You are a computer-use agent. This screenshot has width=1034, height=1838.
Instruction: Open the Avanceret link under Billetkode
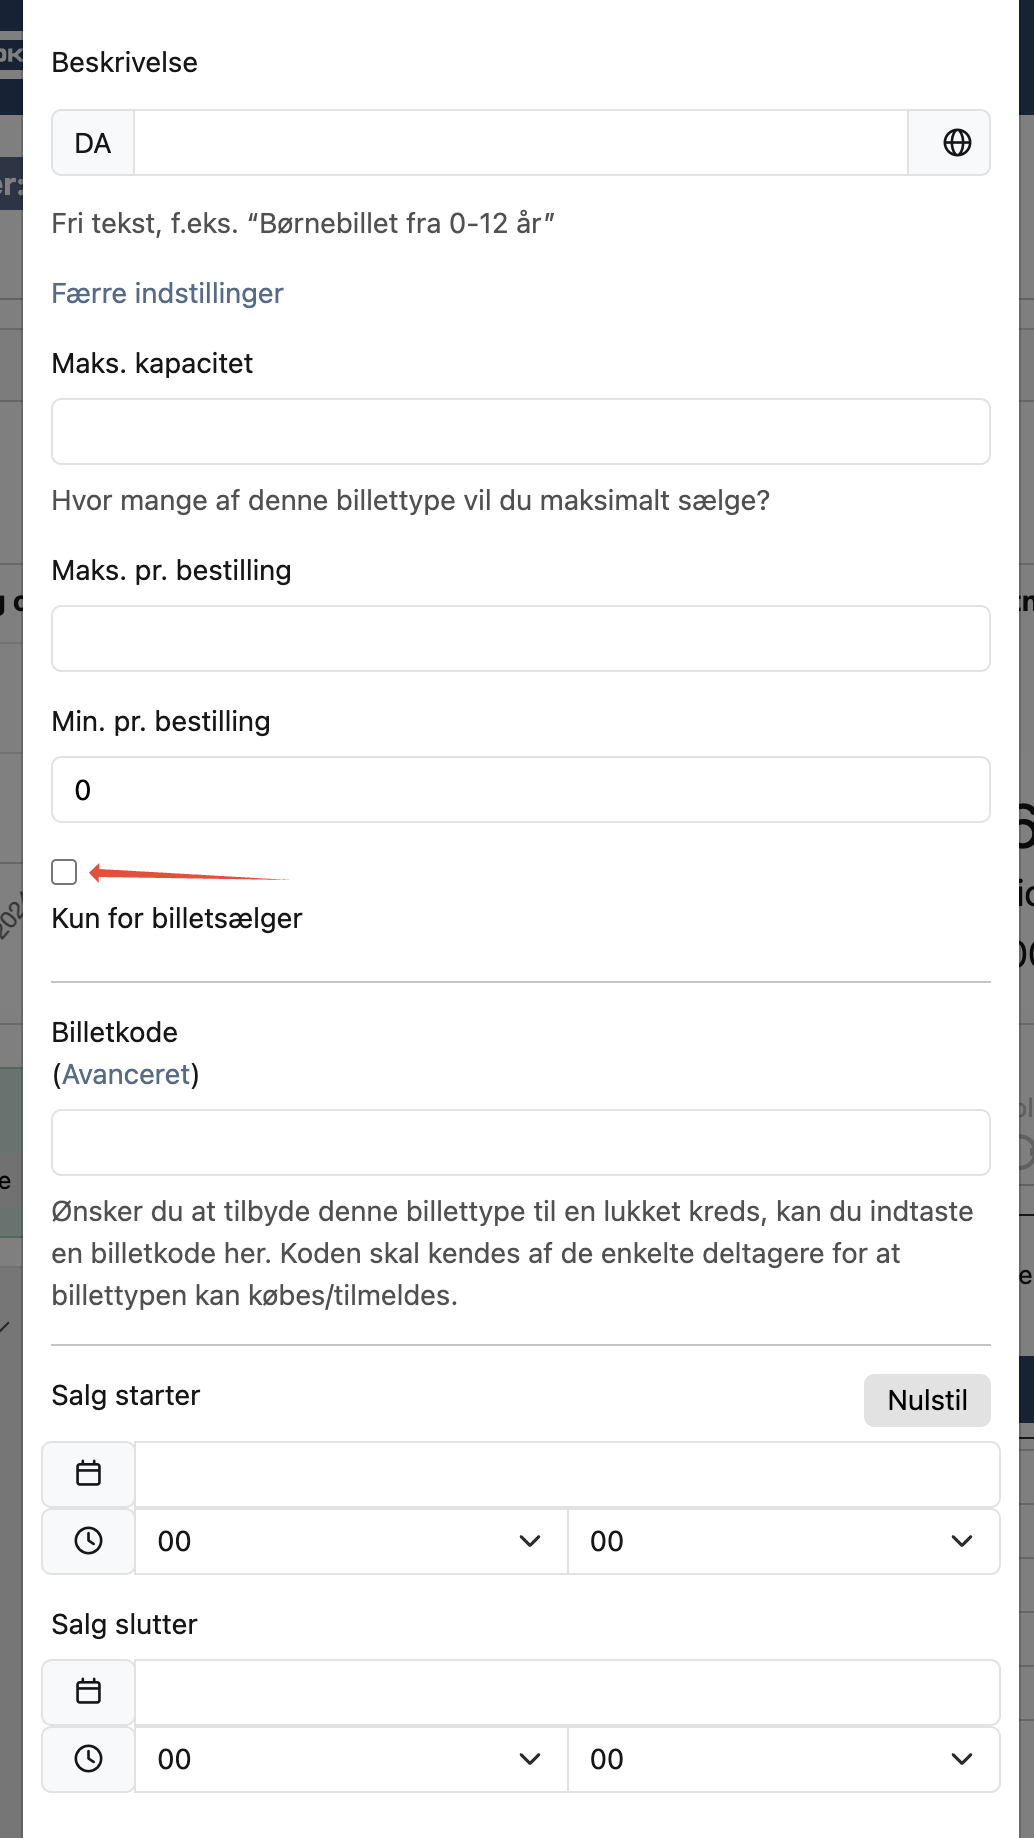(x=126, y=1074)
